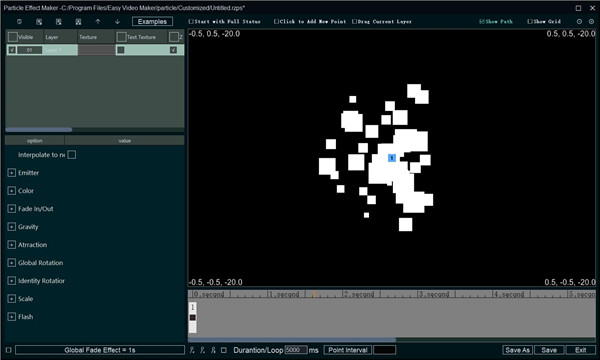Click the timeline horizontal scrollbar
The image size is (600, 360).
coord(292,339)
